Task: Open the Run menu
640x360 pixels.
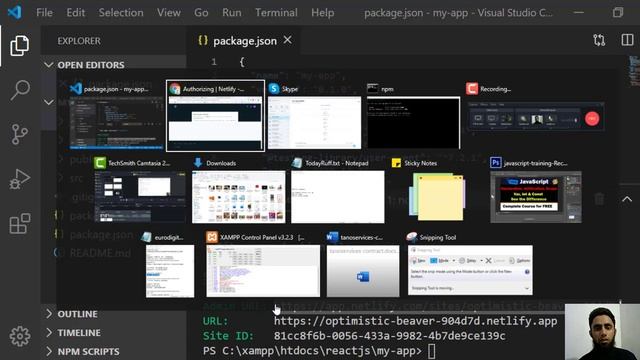Action: (231, 13)
